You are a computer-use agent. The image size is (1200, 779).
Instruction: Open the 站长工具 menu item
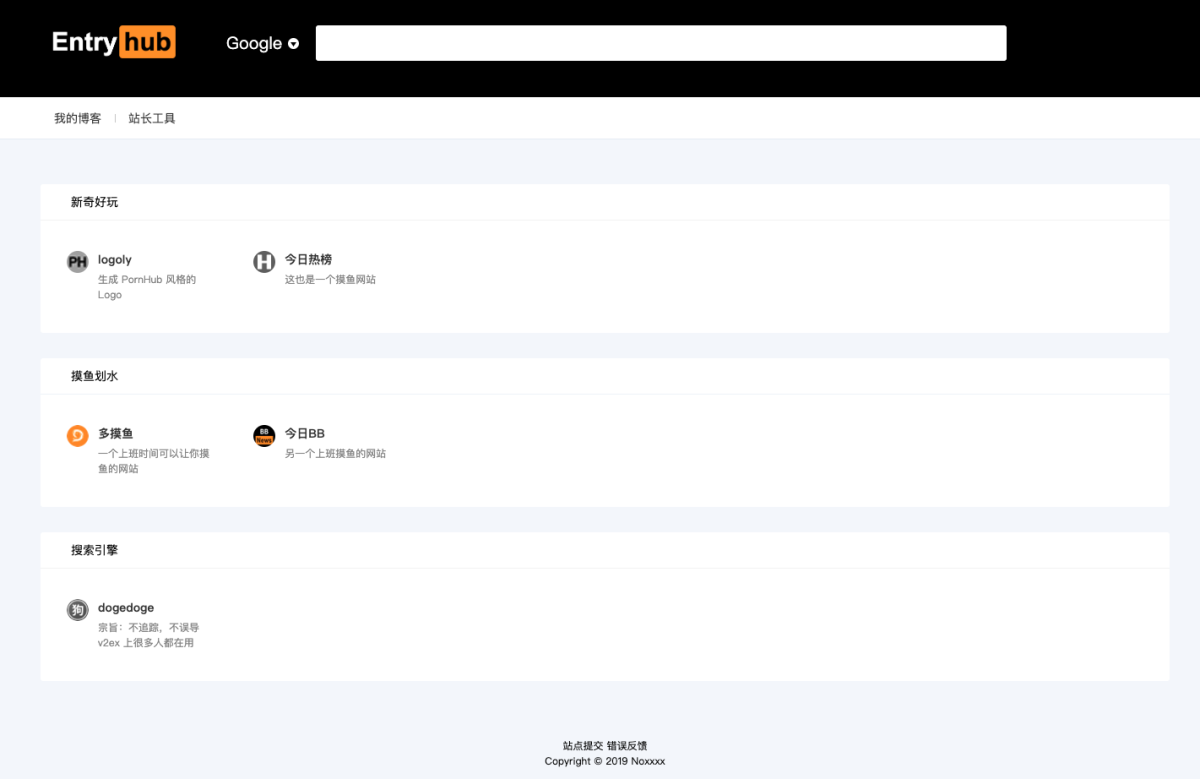pyautogui.click(x=152, y=118)
